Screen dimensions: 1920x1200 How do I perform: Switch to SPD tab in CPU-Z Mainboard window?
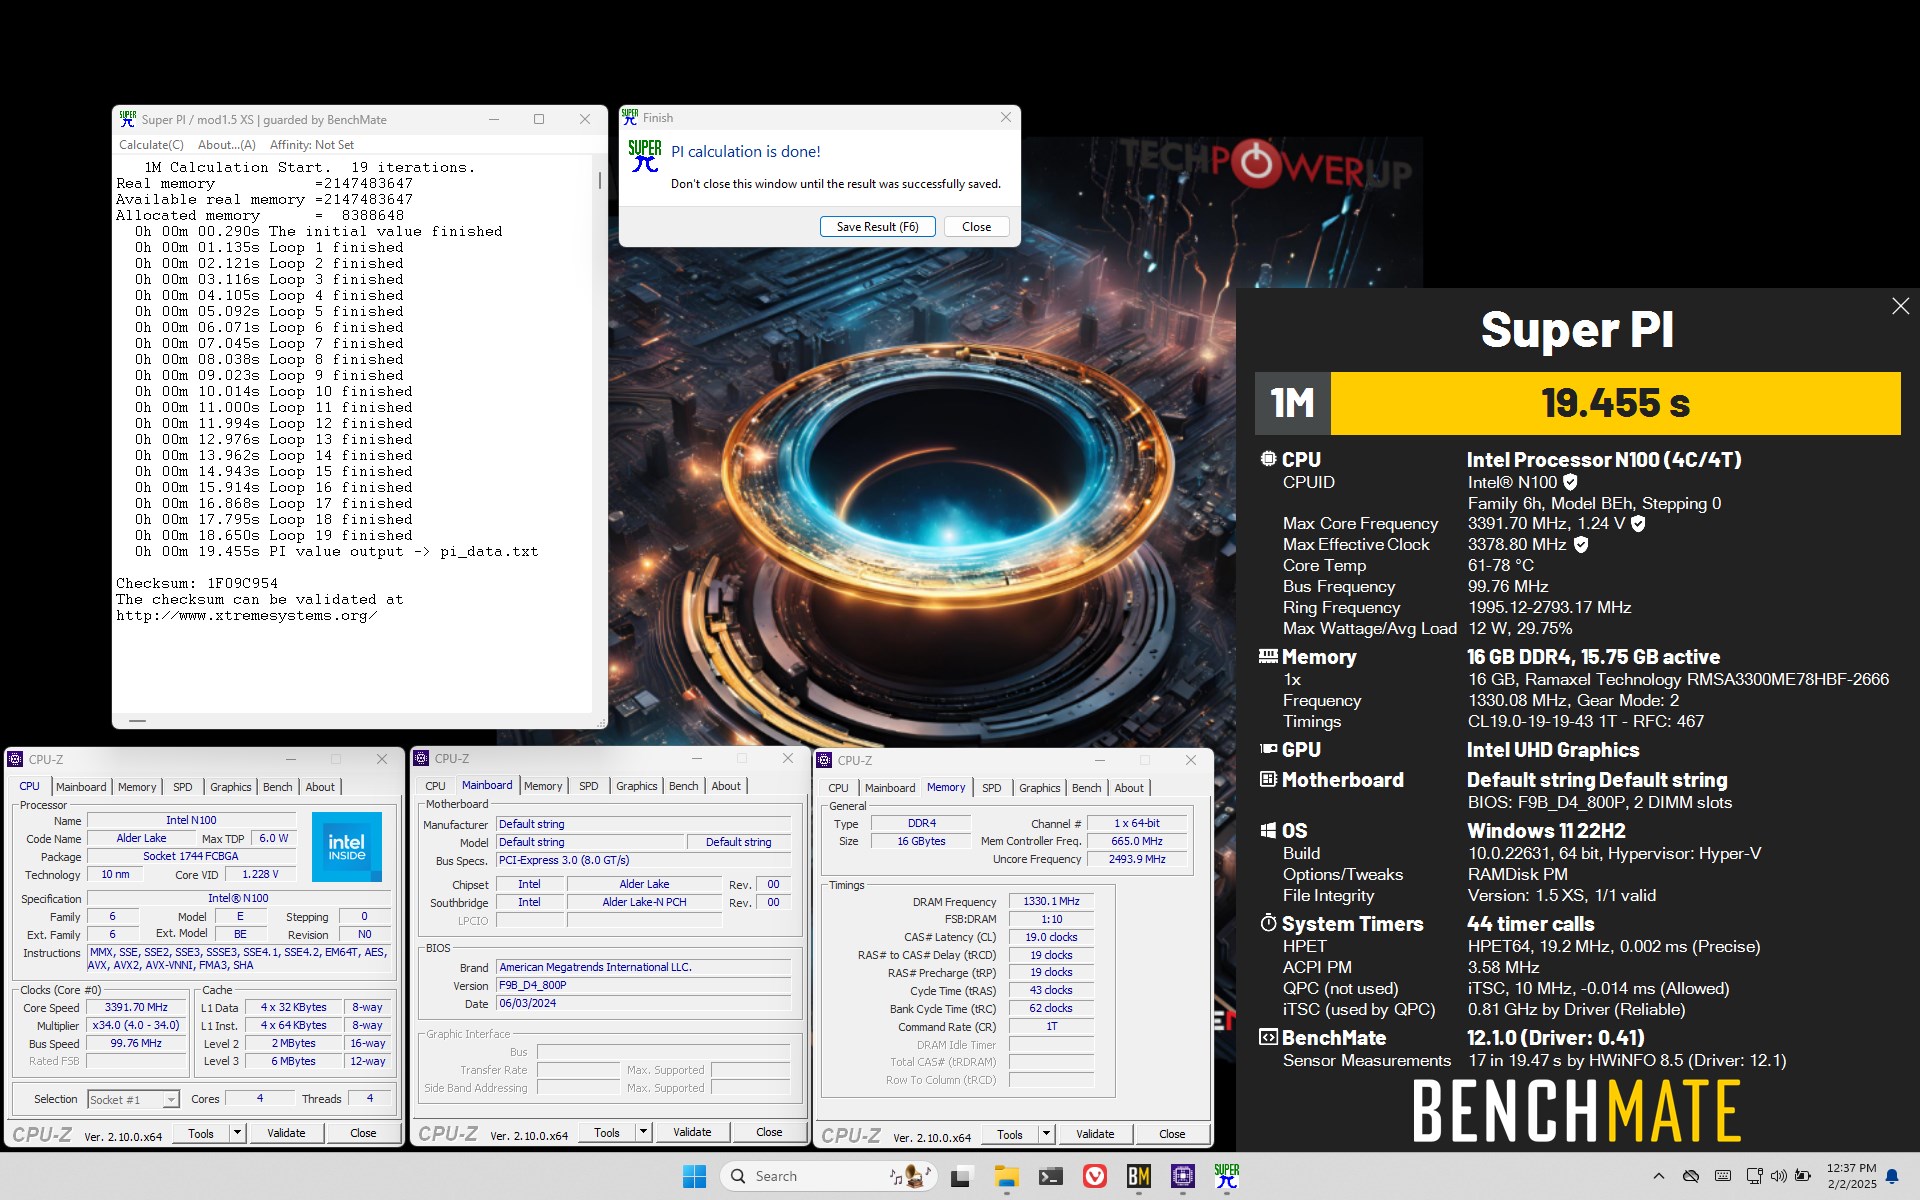(x=589, y=786)
